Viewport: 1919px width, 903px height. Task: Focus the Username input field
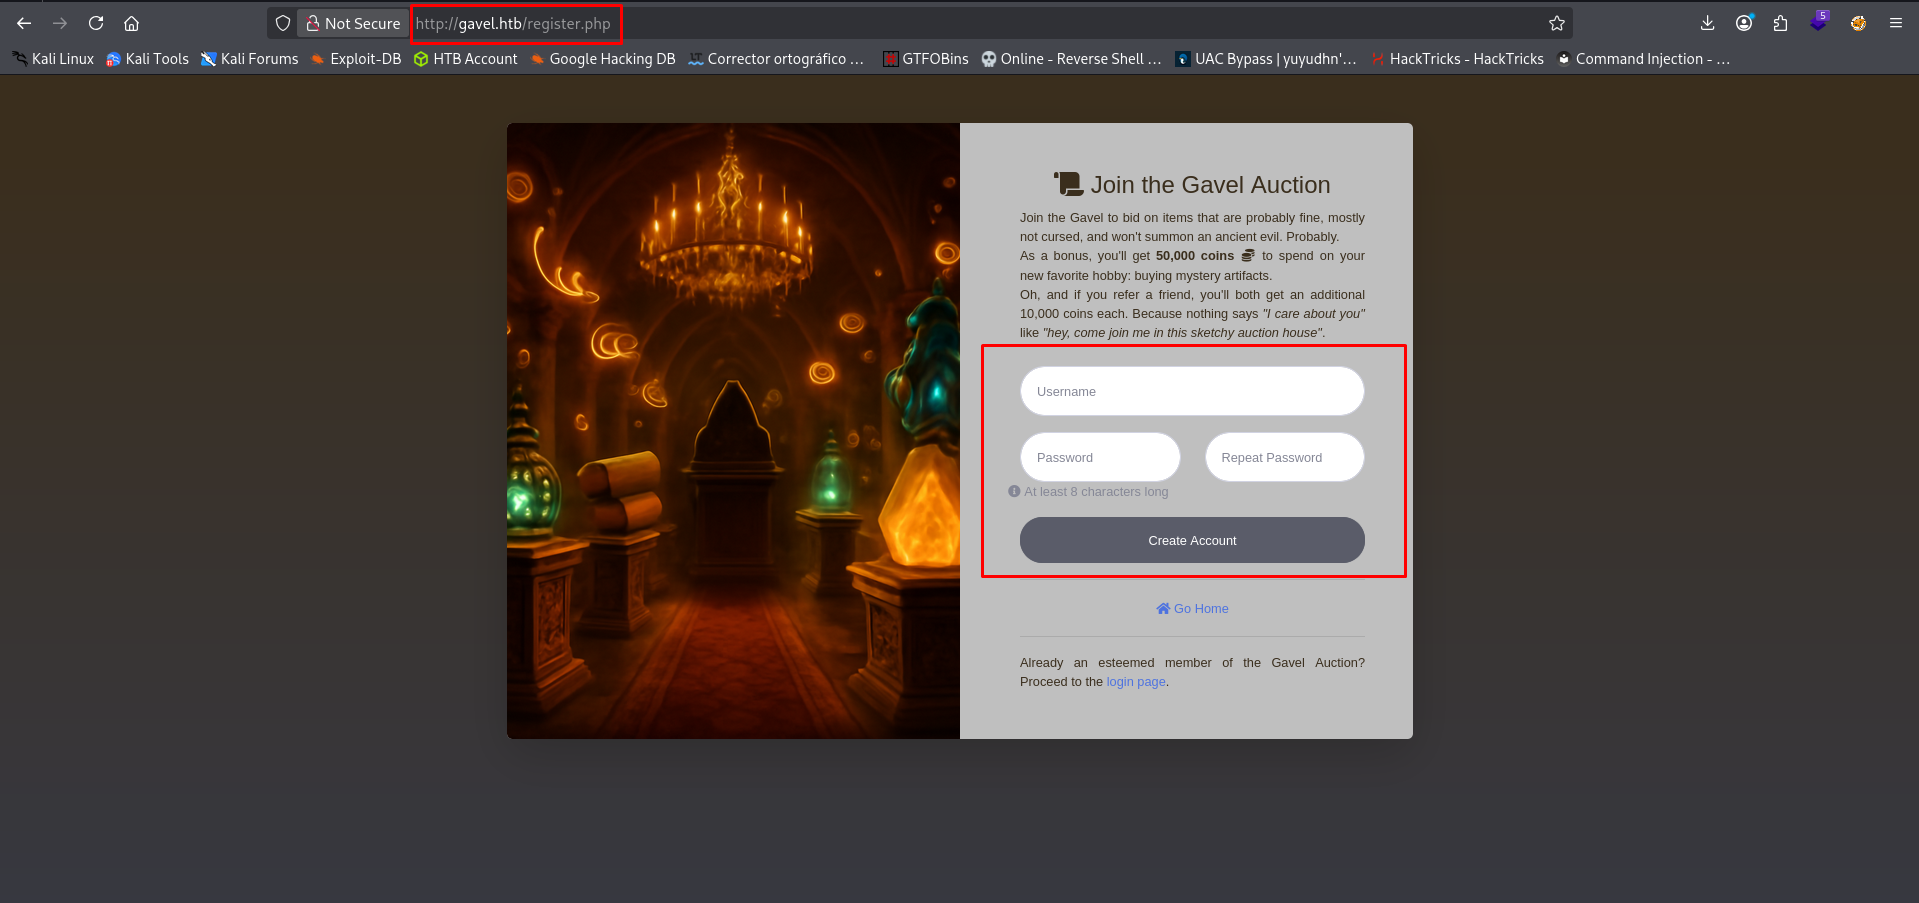click(1192, 391)
